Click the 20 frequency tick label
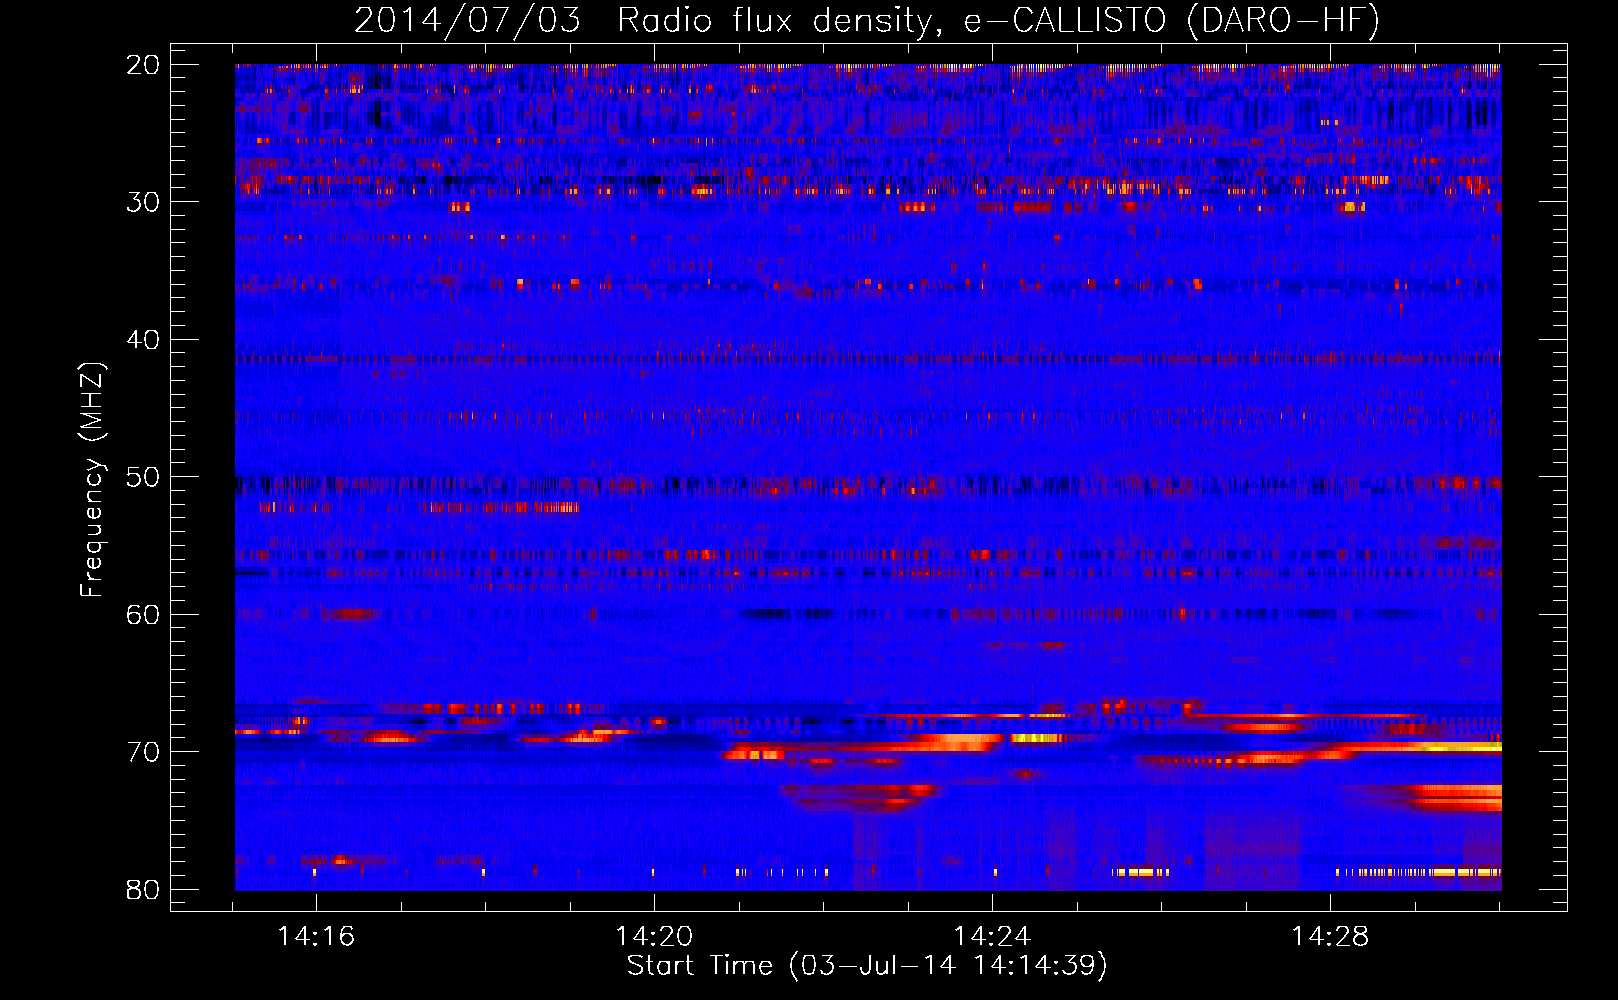 (143, 65)
